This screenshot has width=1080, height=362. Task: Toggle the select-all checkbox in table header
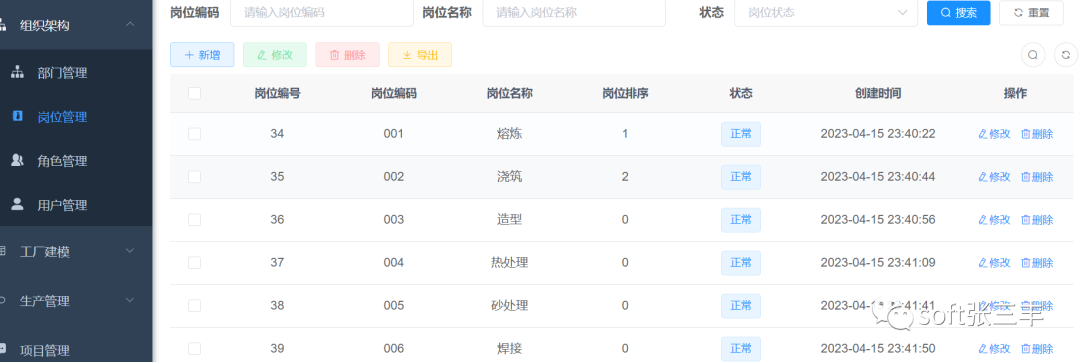pyautogui.click(x=194, y=93)
